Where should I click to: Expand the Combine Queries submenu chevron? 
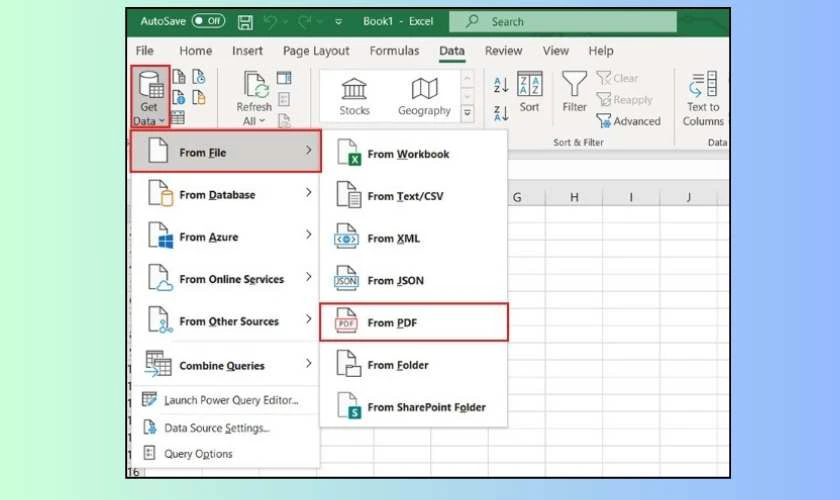click(309, 363)
